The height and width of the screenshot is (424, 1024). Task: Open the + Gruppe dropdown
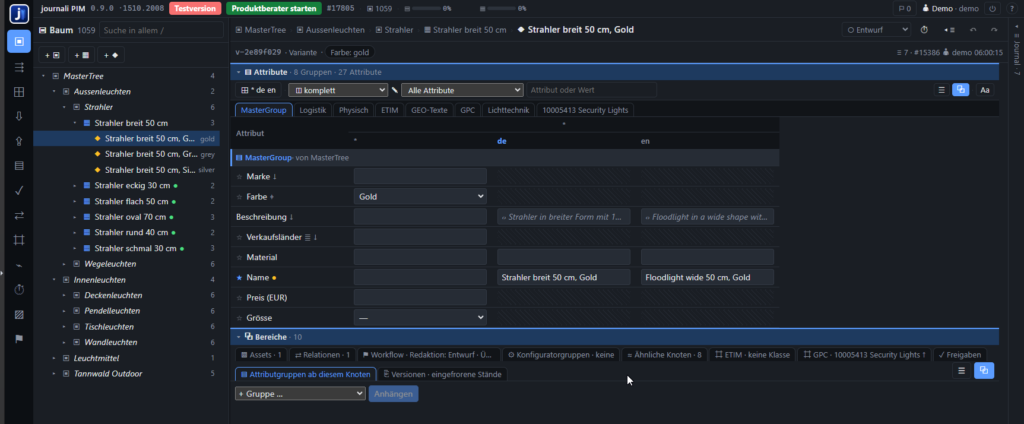pyautogui.click(x=300, y=394)
